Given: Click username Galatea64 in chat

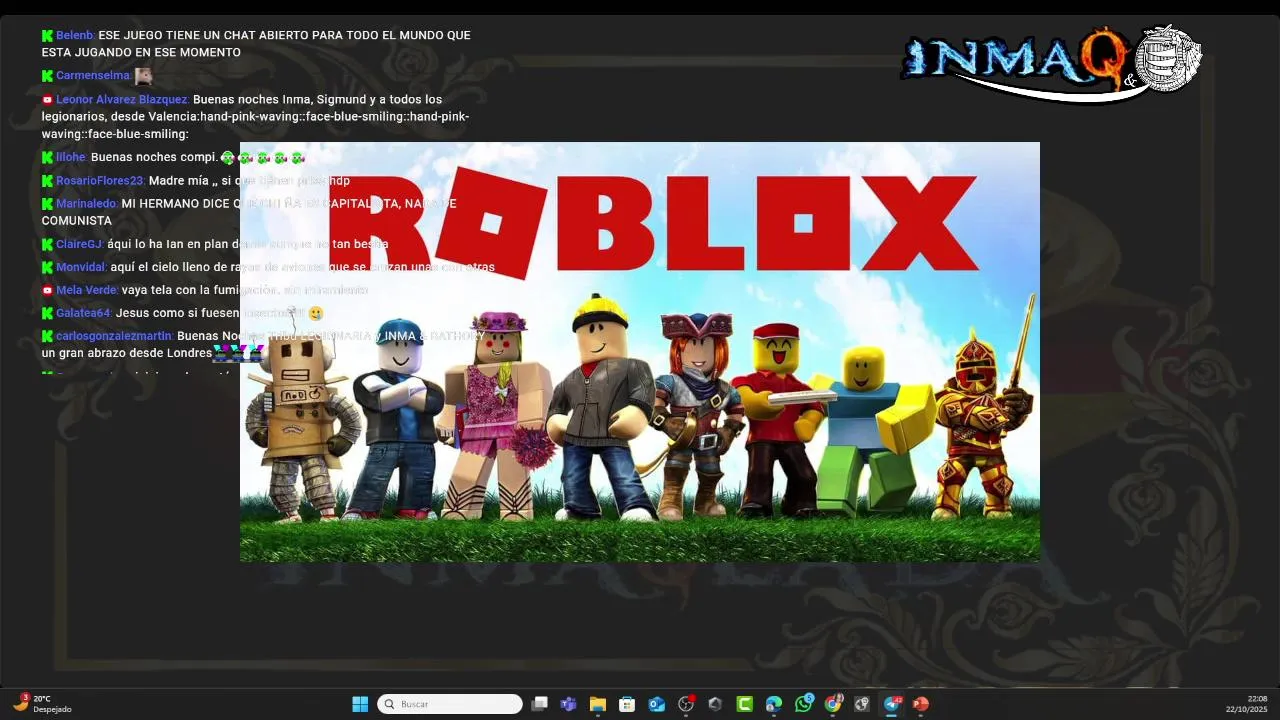Looking at the screenshot, I should pyautogui.click(x=84, y=313).
